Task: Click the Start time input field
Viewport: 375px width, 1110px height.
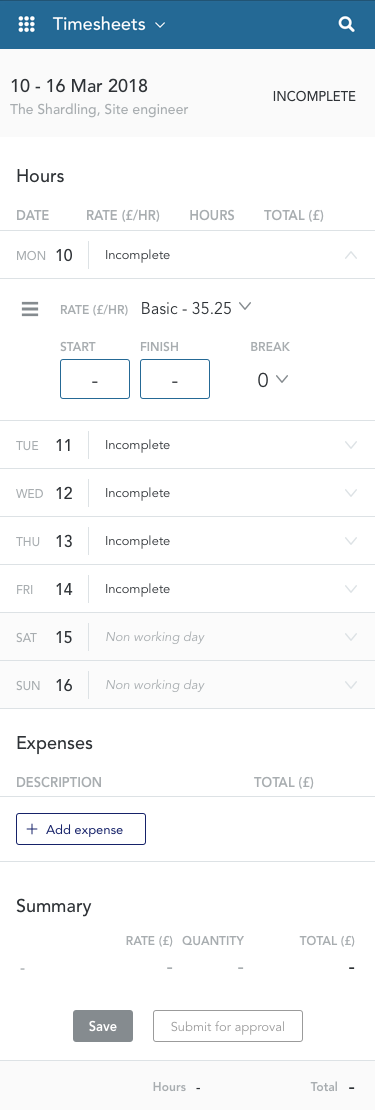Action: point(95,379)
